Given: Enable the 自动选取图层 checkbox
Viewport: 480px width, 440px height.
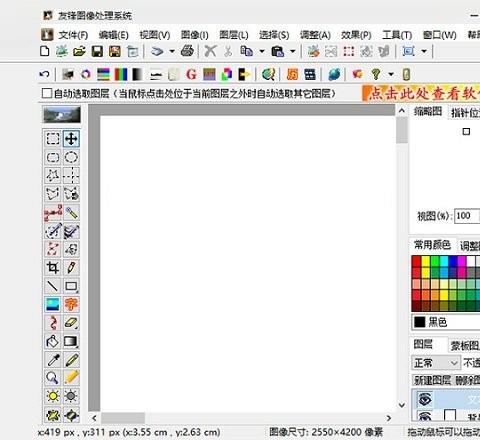Looking at the screenshot, I should click(47, 93).
